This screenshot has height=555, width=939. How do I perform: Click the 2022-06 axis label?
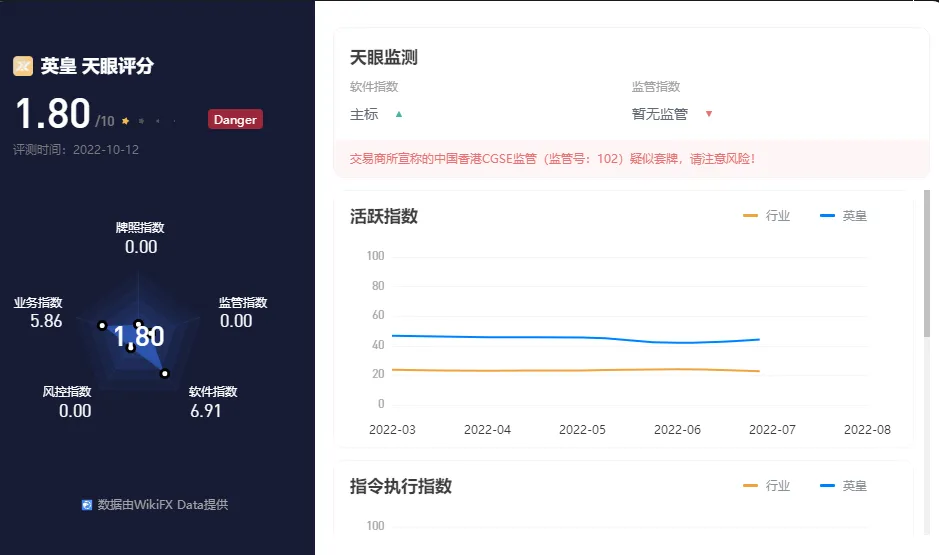tap(677, 430)
